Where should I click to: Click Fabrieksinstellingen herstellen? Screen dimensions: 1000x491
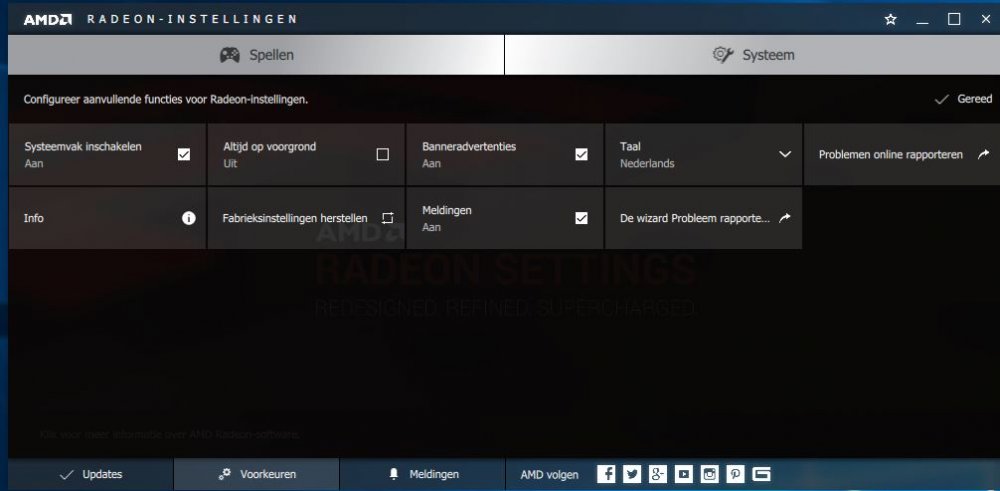coord(306,218)
